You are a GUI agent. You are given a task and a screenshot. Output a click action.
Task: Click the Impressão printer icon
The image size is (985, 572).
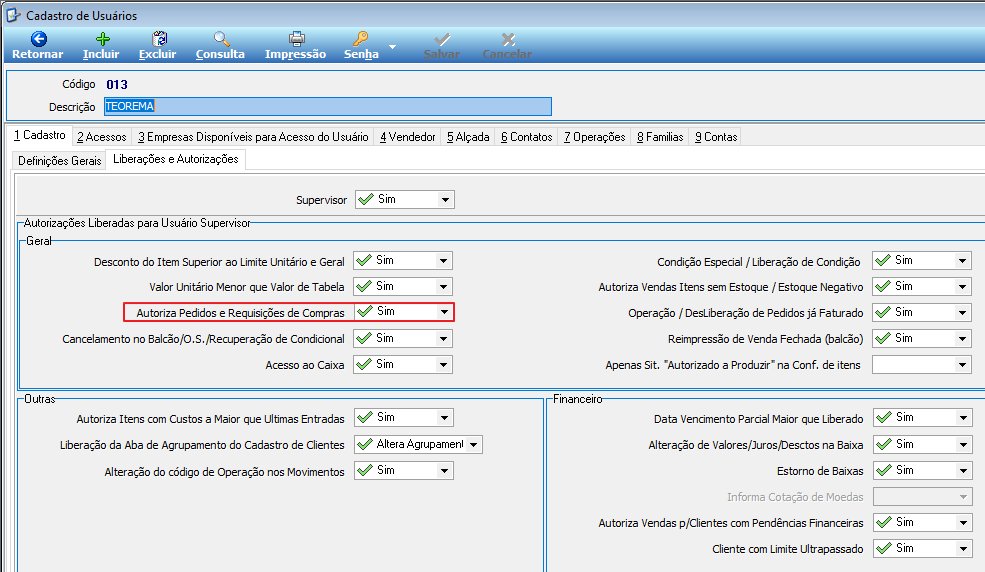pos(297,39)
